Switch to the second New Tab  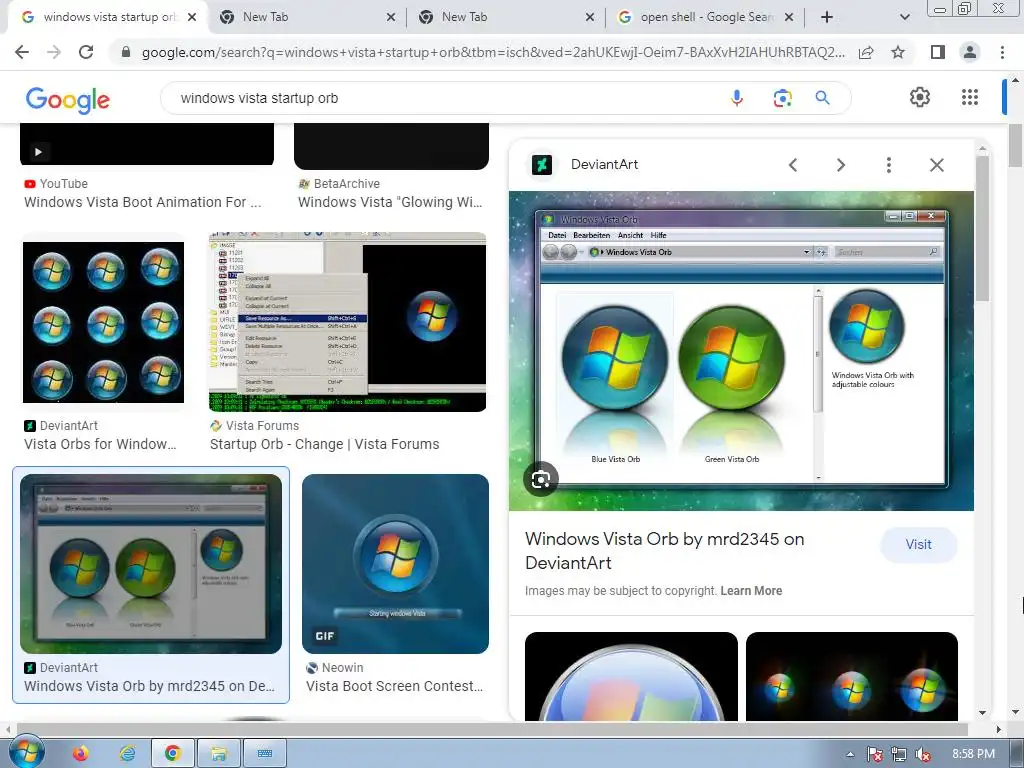pos(506,17)
